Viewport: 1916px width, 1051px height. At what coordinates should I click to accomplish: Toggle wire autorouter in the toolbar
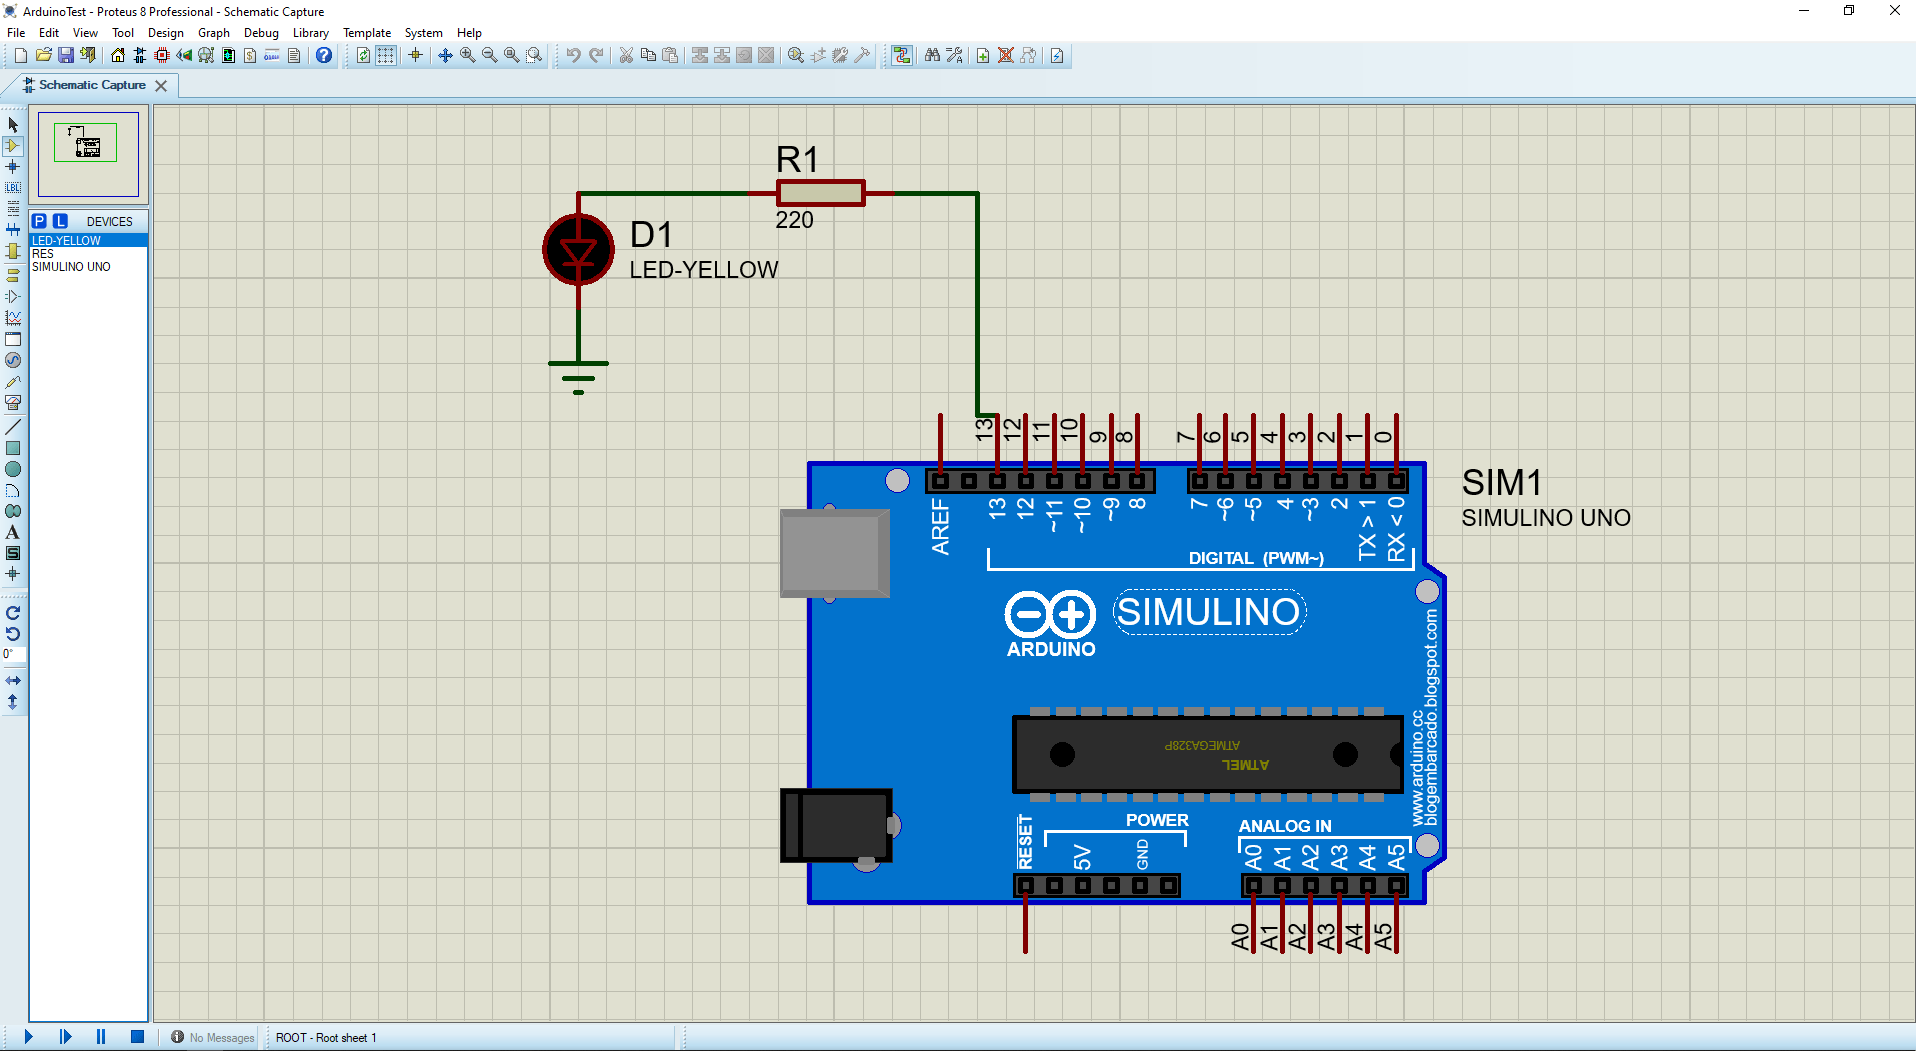point(902,55)
